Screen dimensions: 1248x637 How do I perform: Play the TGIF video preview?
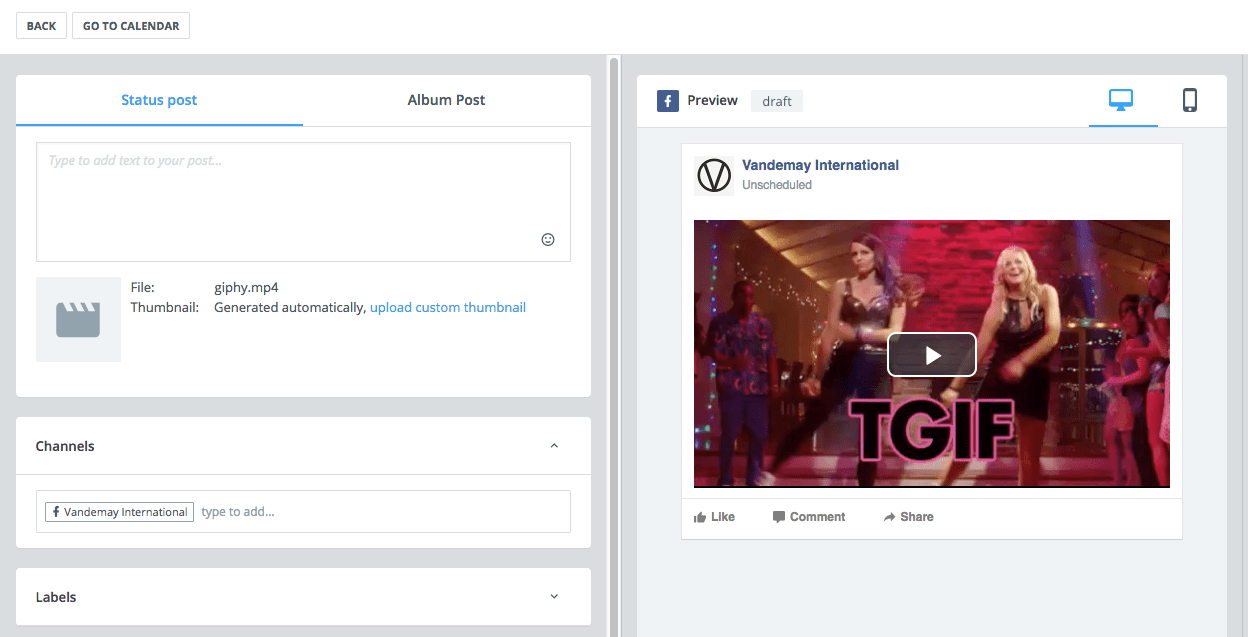932,354
